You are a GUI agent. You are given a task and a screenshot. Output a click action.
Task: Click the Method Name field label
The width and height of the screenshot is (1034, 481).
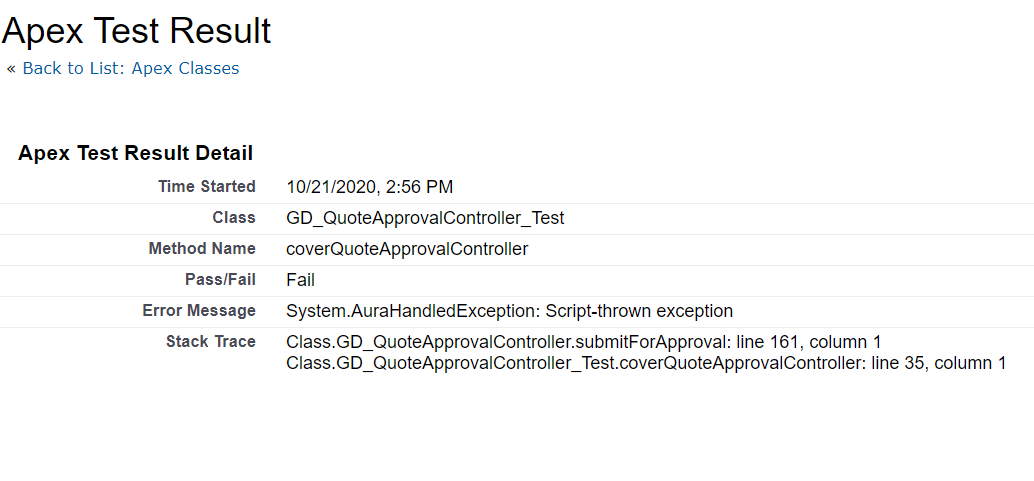click(202, 249)
